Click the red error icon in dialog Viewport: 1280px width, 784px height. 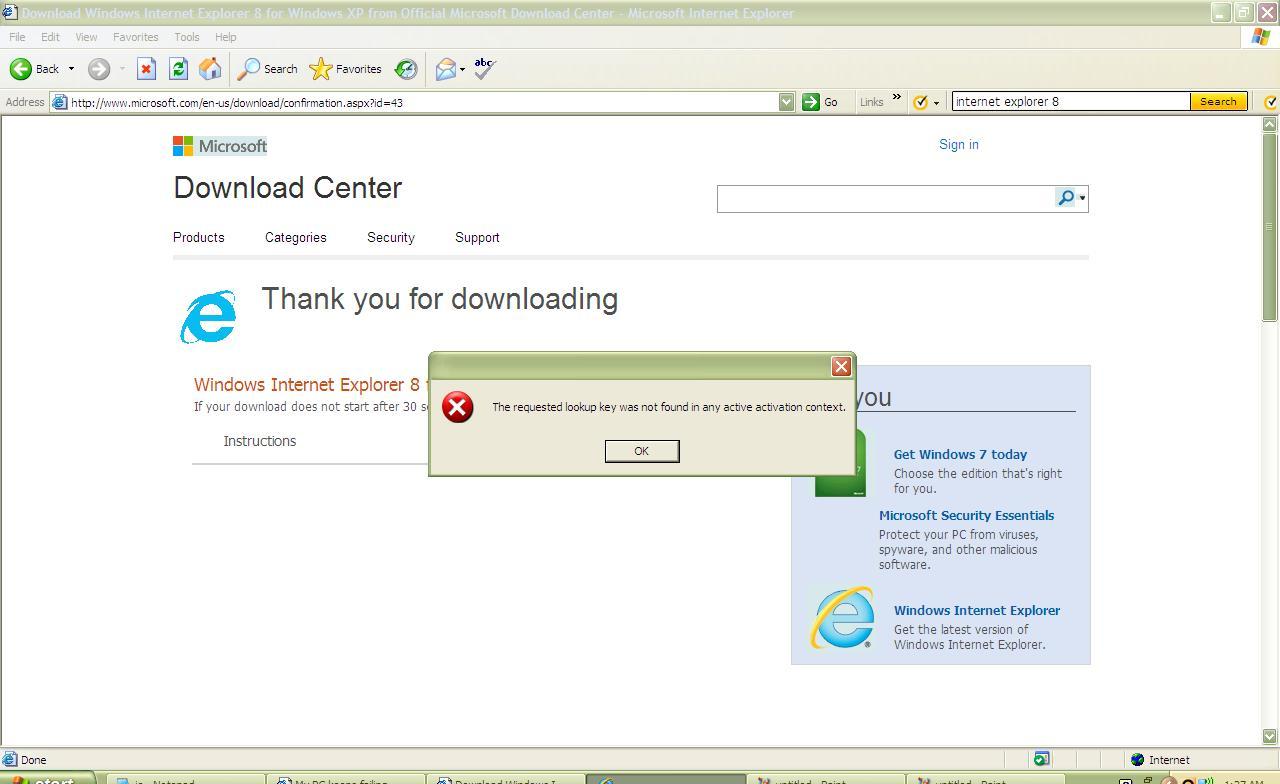pos(458,407)
